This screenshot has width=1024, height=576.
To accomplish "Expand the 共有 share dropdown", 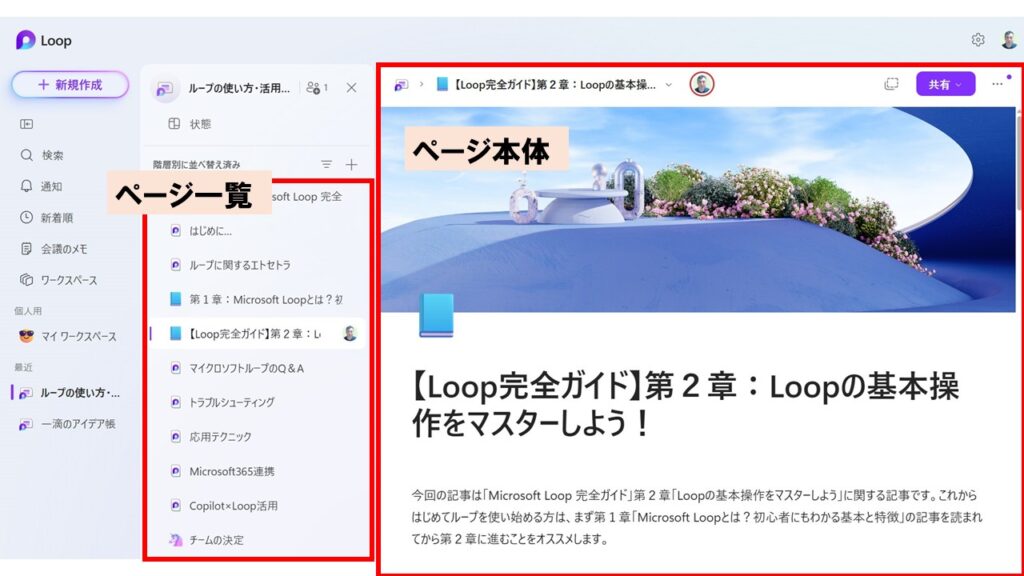I will (945, 84).
